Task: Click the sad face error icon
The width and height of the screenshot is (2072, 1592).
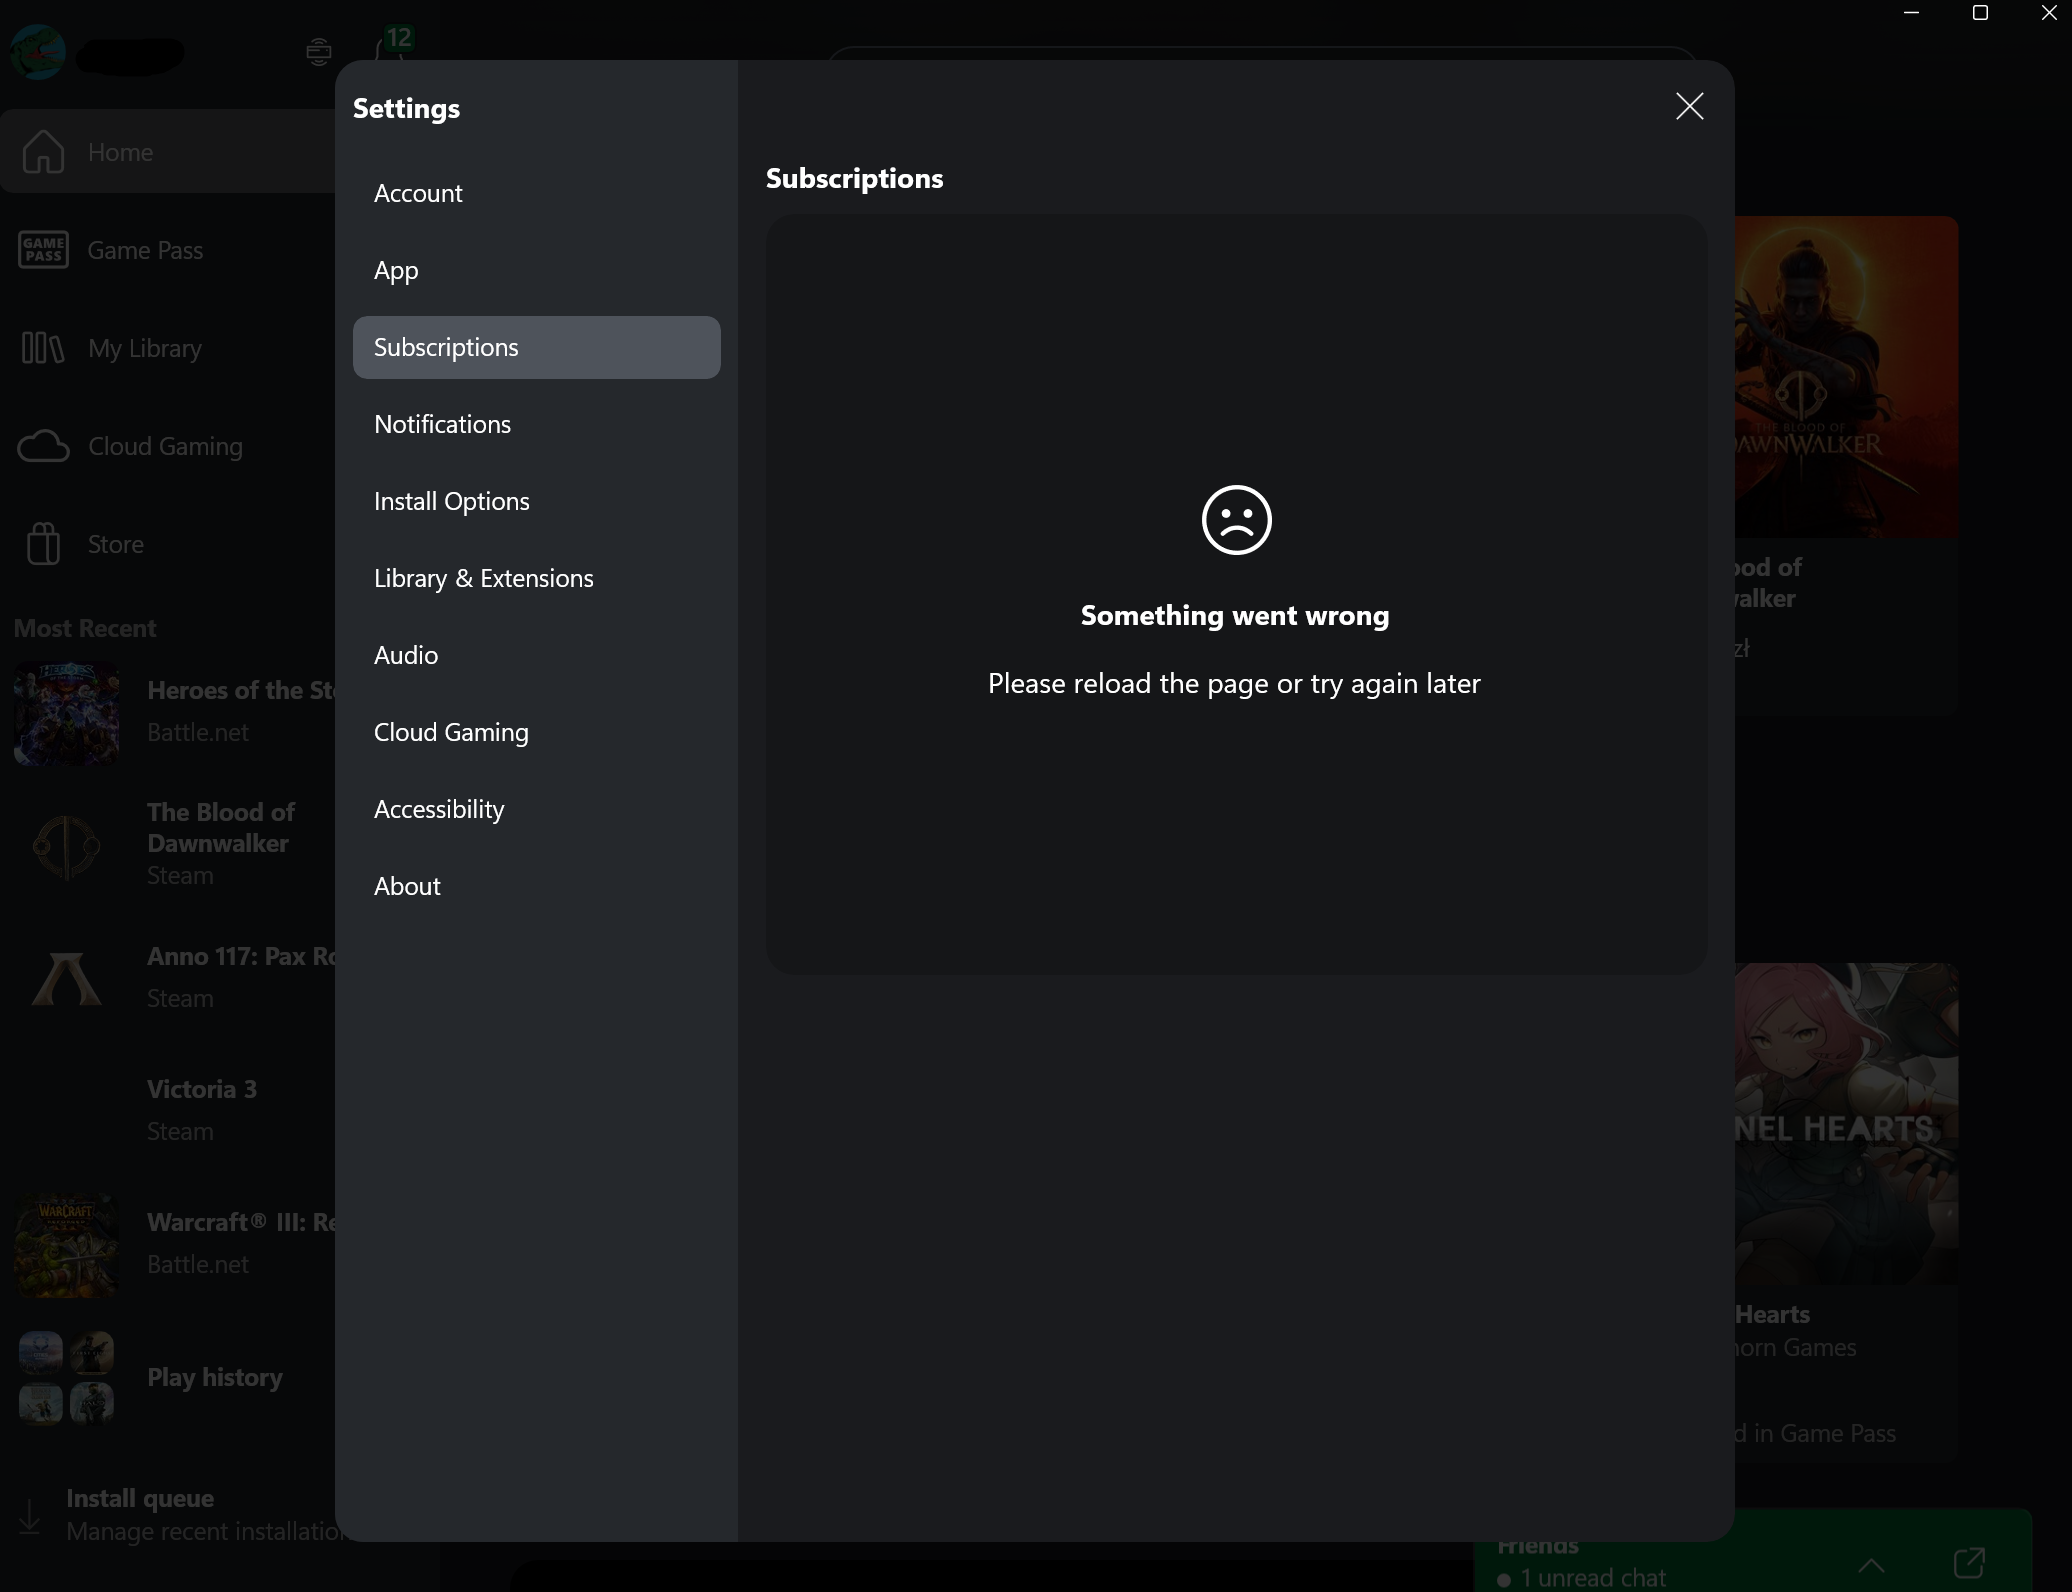Action: 1236,520
